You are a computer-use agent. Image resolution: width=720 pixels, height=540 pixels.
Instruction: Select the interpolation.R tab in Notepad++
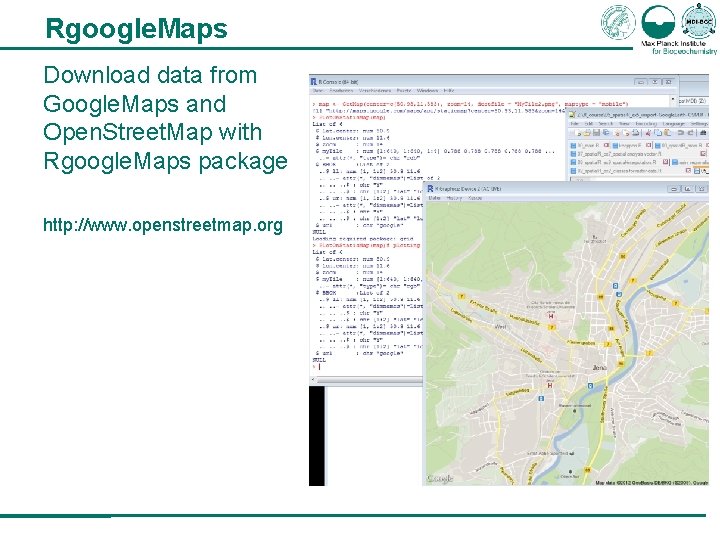619,162
